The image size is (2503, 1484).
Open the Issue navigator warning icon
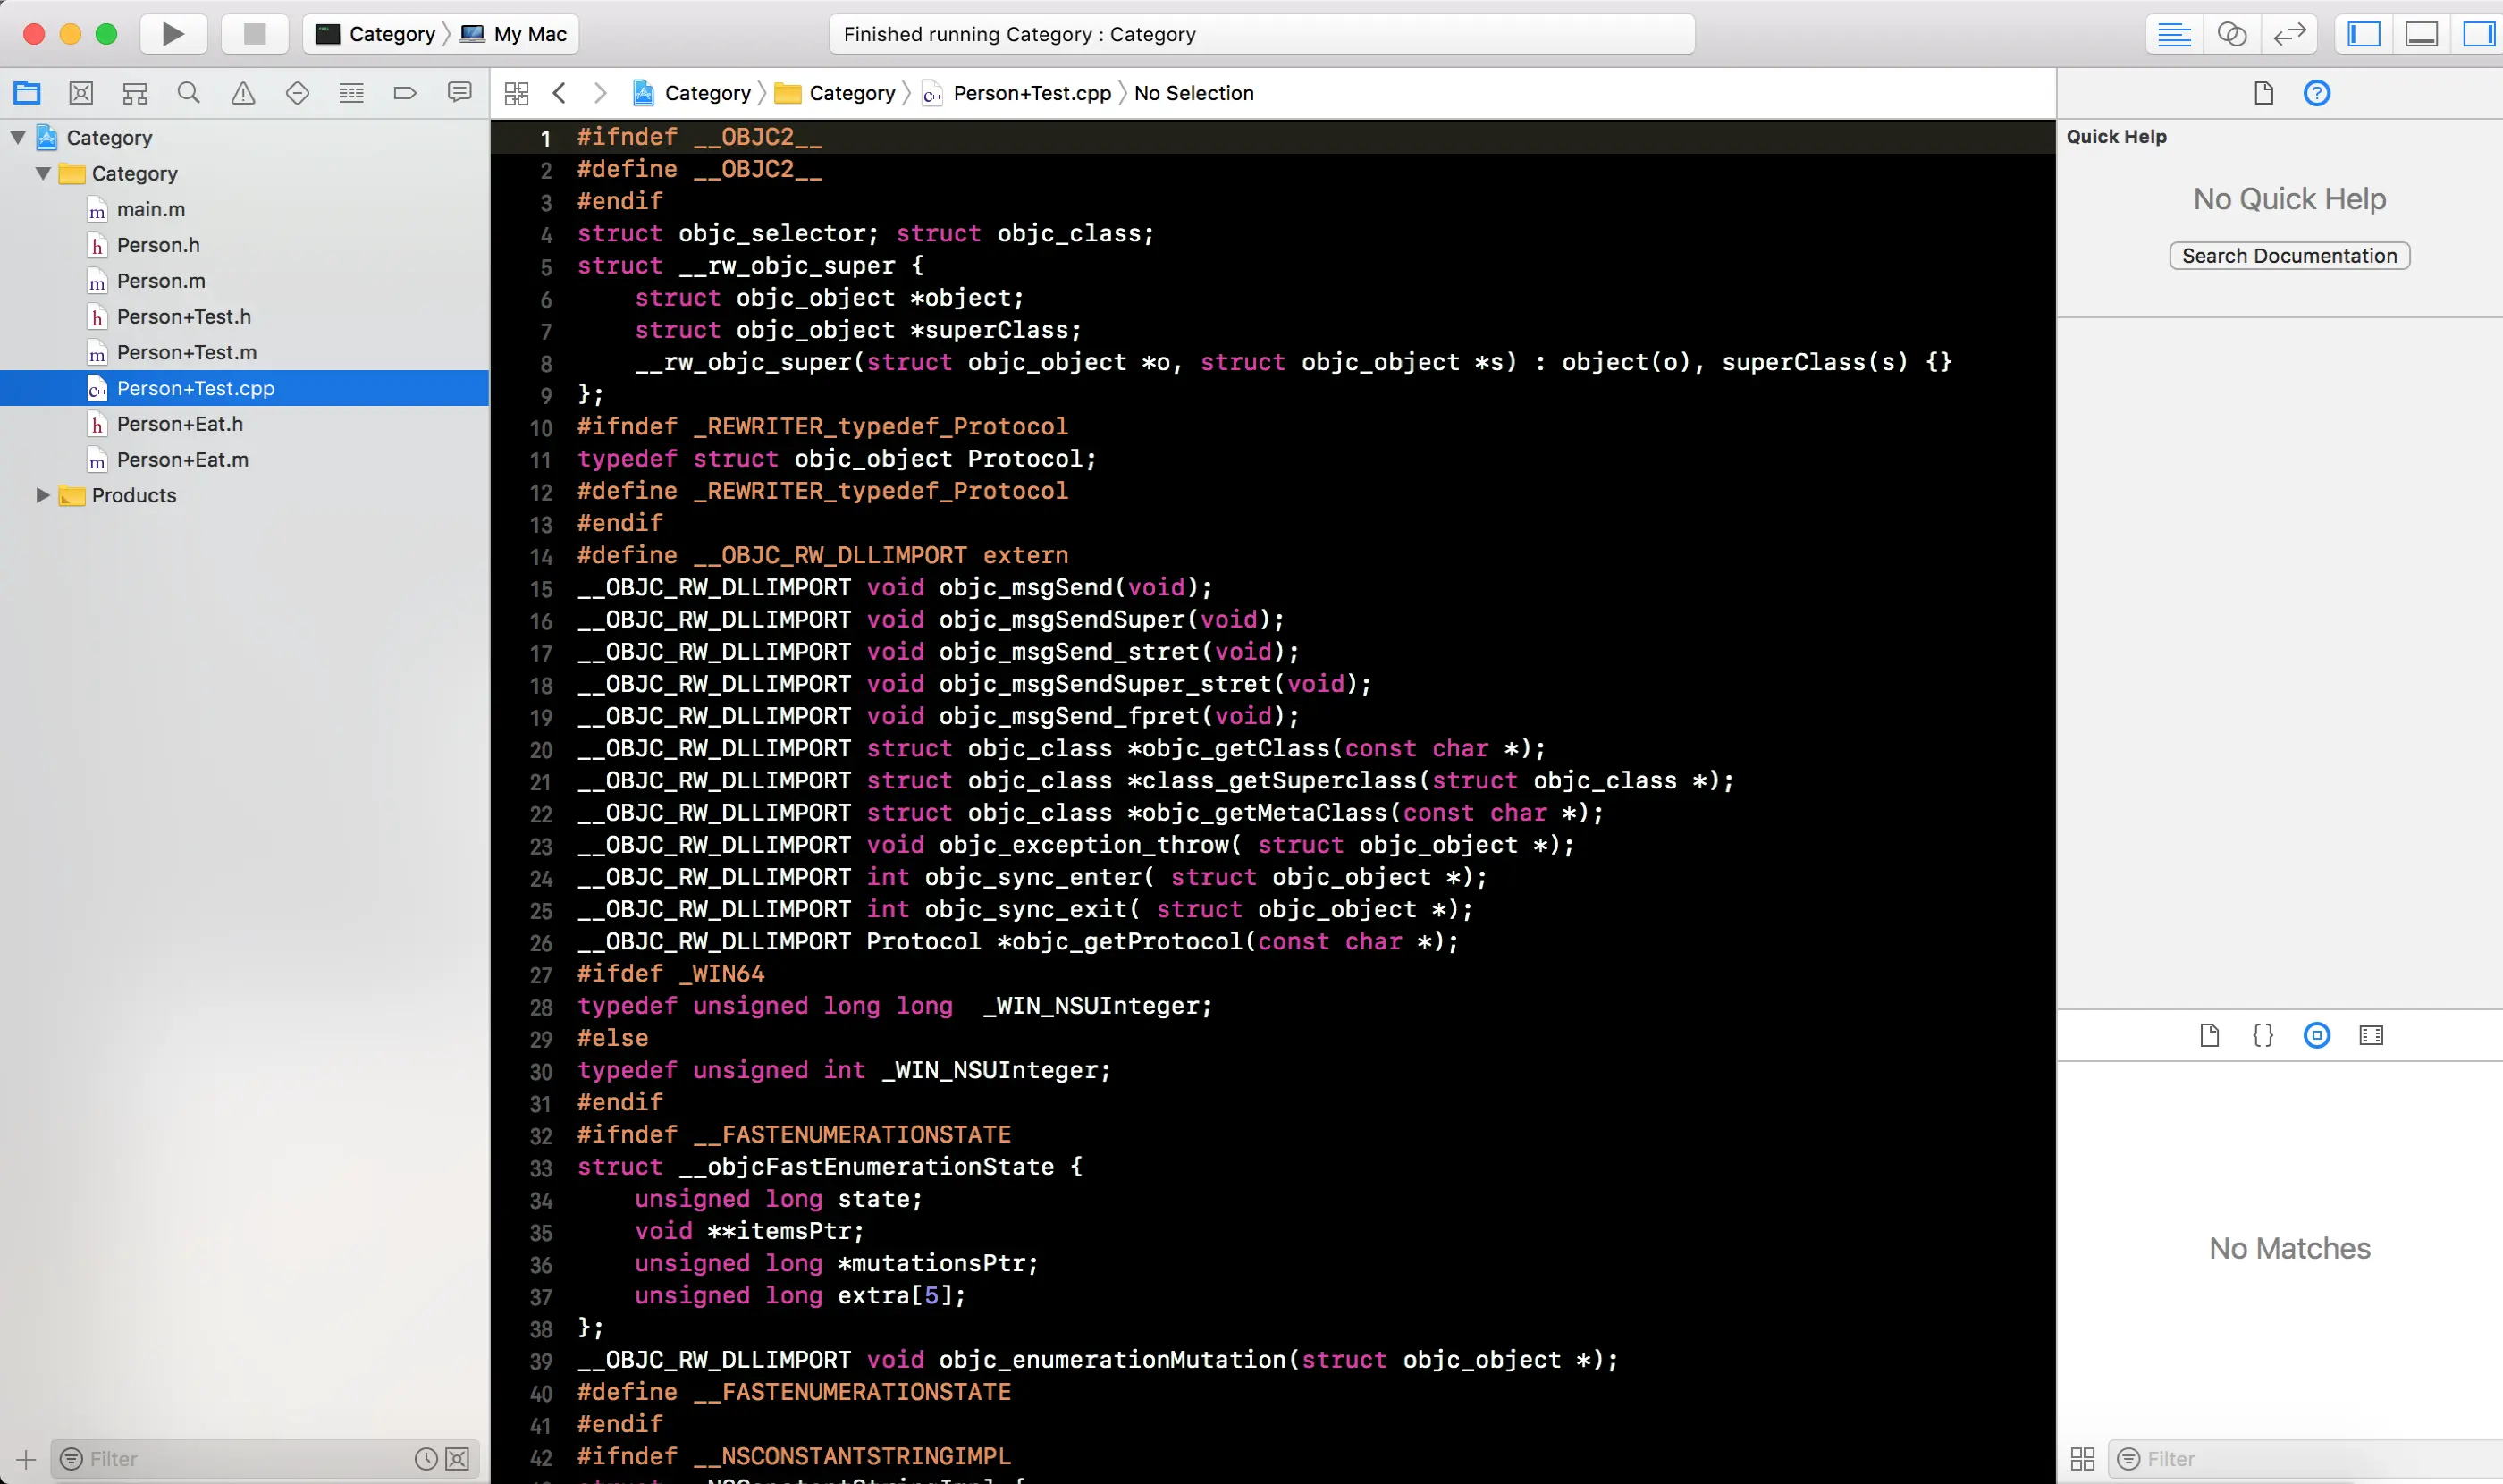click(x=243, y=93)
